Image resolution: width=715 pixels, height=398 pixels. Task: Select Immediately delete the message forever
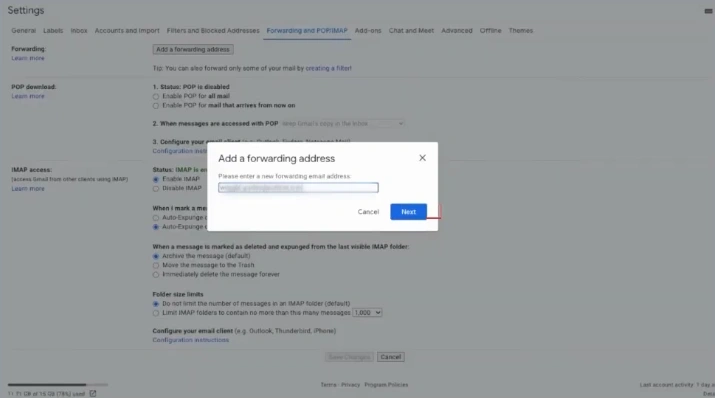[x=156, y=274]
